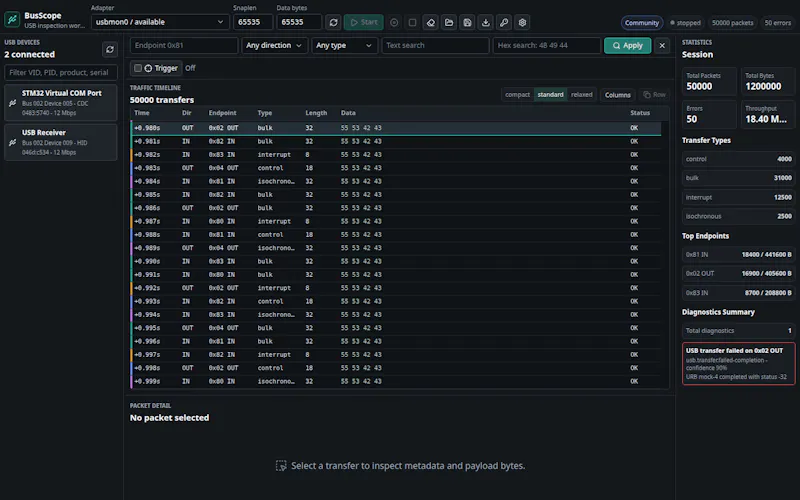Click the Row copy button
Screen dimensions: 800x500
(x=655, y=94)
